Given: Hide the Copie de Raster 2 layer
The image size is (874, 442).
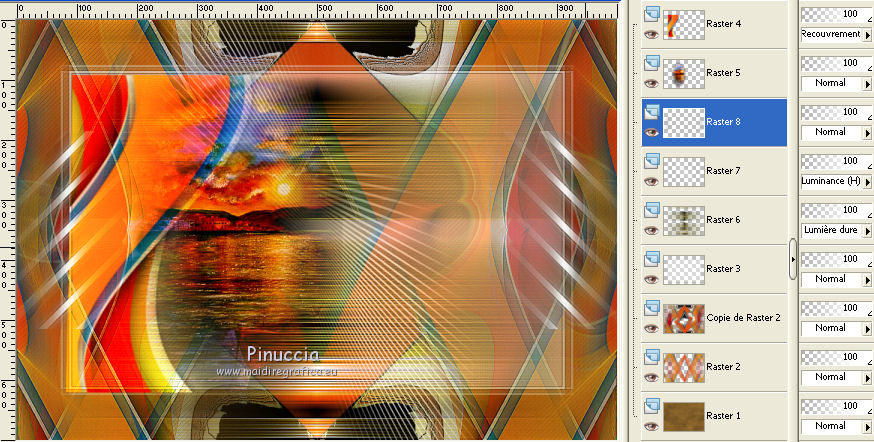Looking at the screenshot, I should [x=651, y=328].
